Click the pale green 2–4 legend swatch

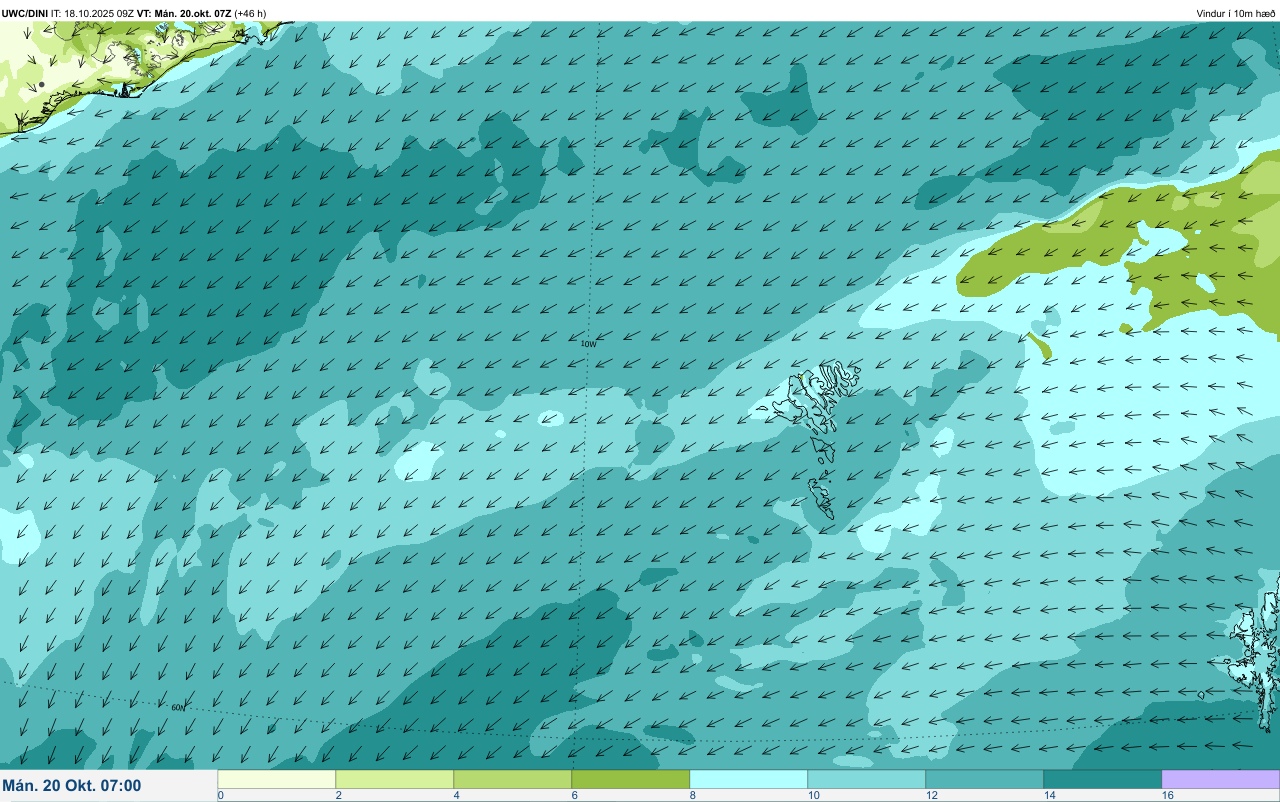tap(395, 779)
